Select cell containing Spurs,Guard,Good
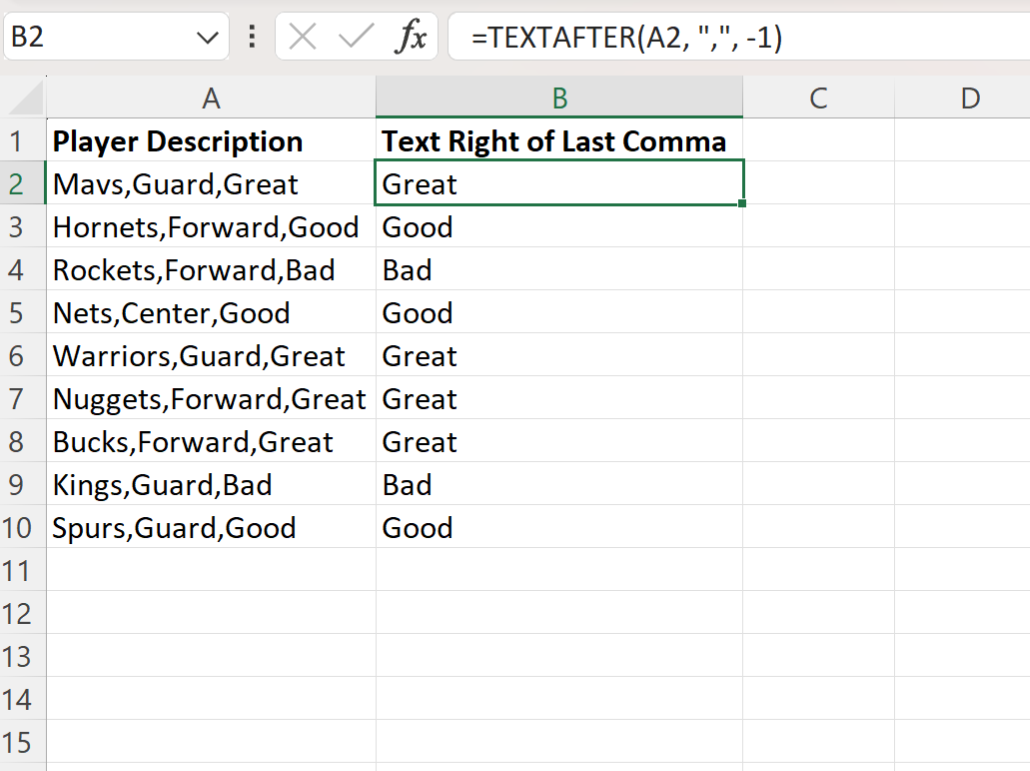The height and width of the screenshot is (771, 1030). (x=211, y=527)
